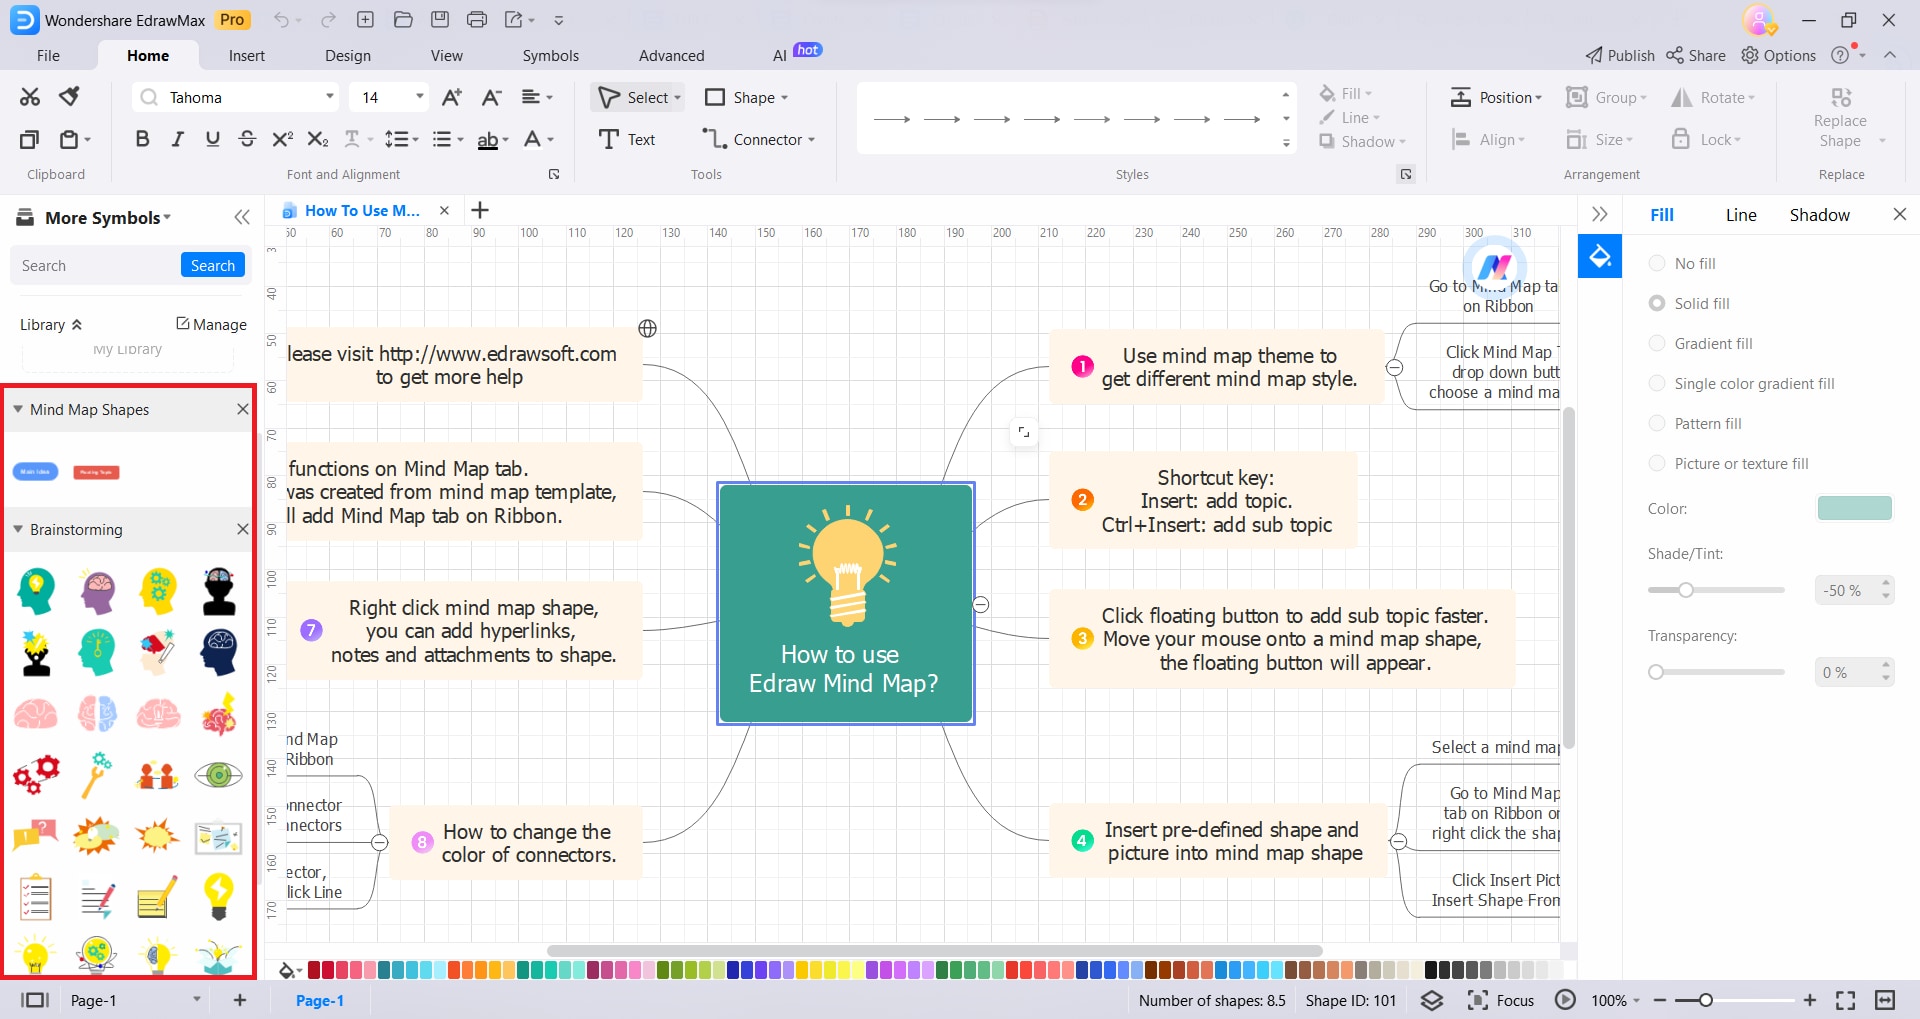Open the Shape tool dropdown

pyautogui.click(x=784, y=98)
